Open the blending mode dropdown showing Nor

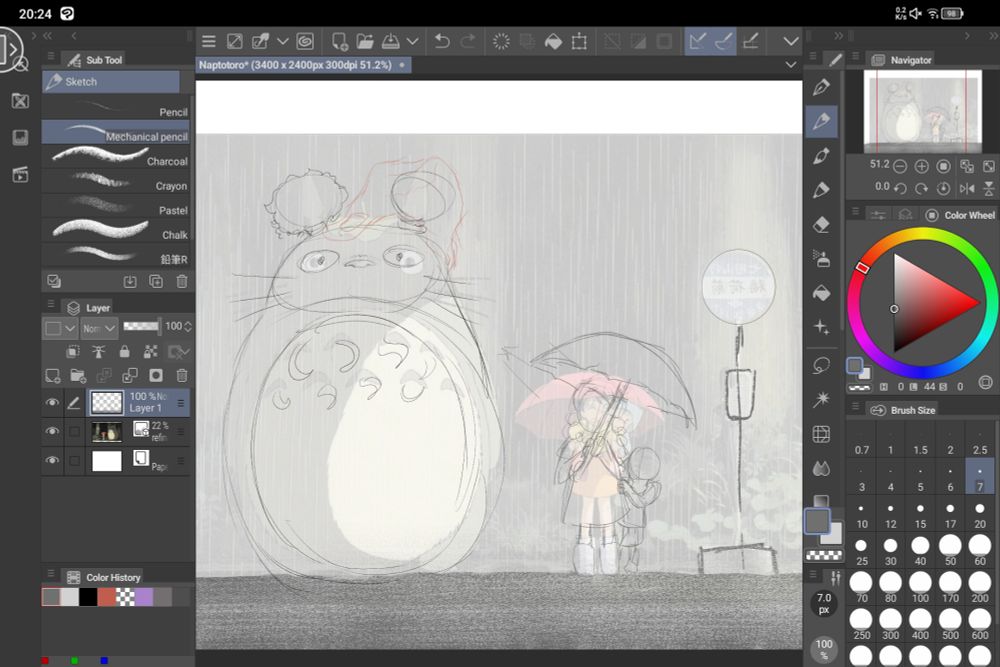pos(99,328)
